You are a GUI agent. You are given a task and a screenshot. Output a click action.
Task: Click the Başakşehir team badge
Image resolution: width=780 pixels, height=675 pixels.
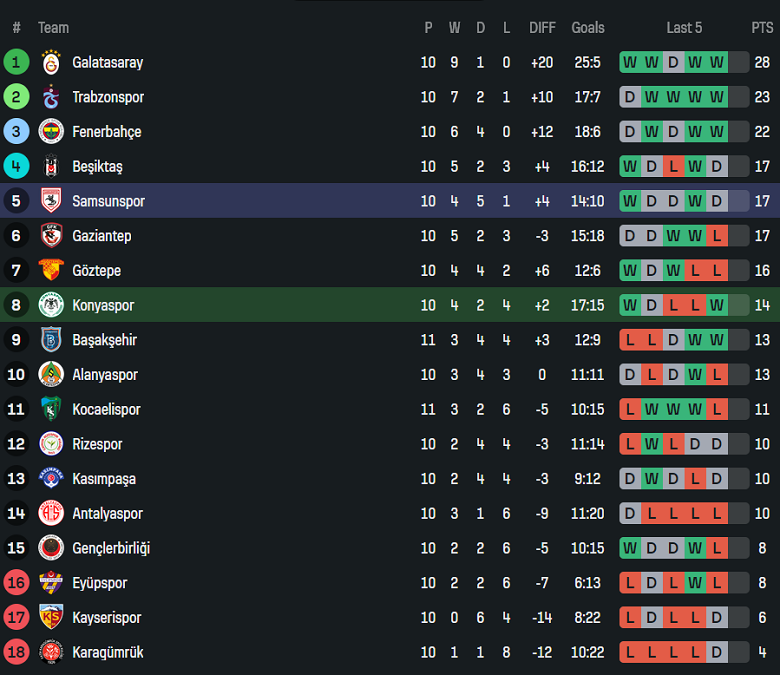coord(51,340)
